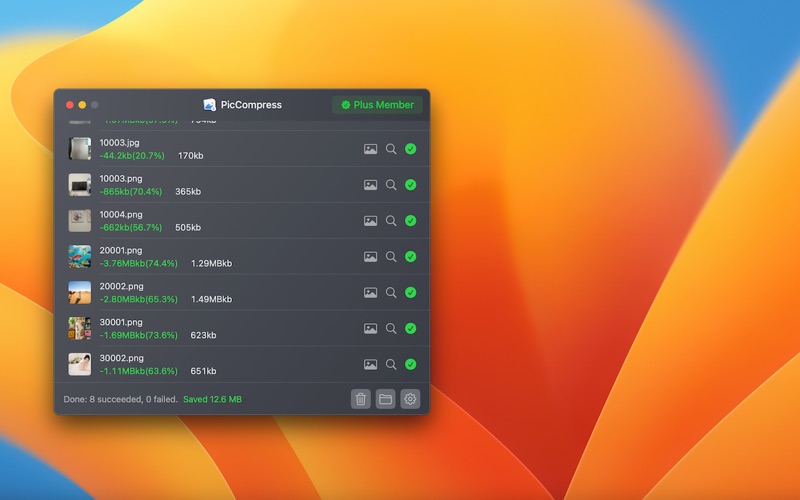800x500 pixels.
Task: Click resulting size 1.49MBkb
Action: point(211,299)
